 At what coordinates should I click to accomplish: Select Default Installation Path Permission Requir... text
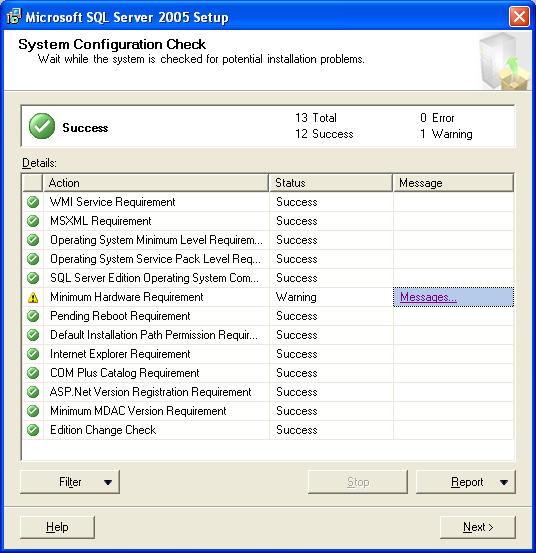[x=154, y=335]
